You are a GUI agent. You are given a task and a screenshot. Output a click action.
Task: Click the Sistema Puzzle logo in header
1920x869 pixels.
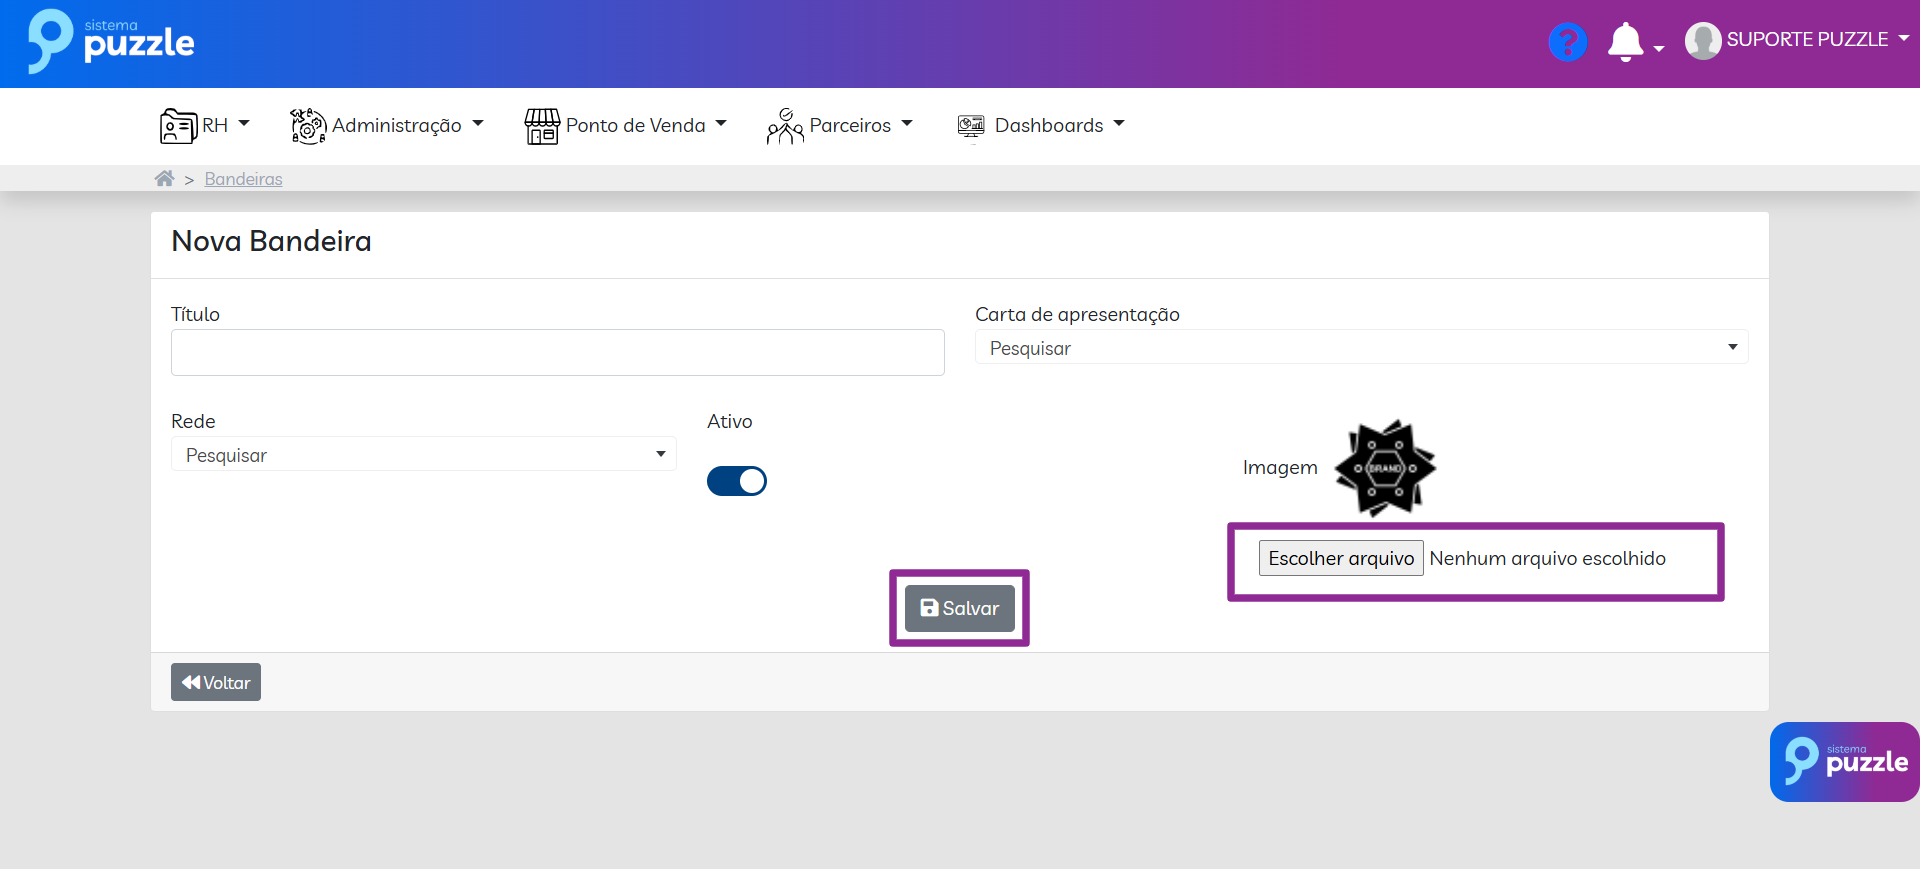pos(111,42)
